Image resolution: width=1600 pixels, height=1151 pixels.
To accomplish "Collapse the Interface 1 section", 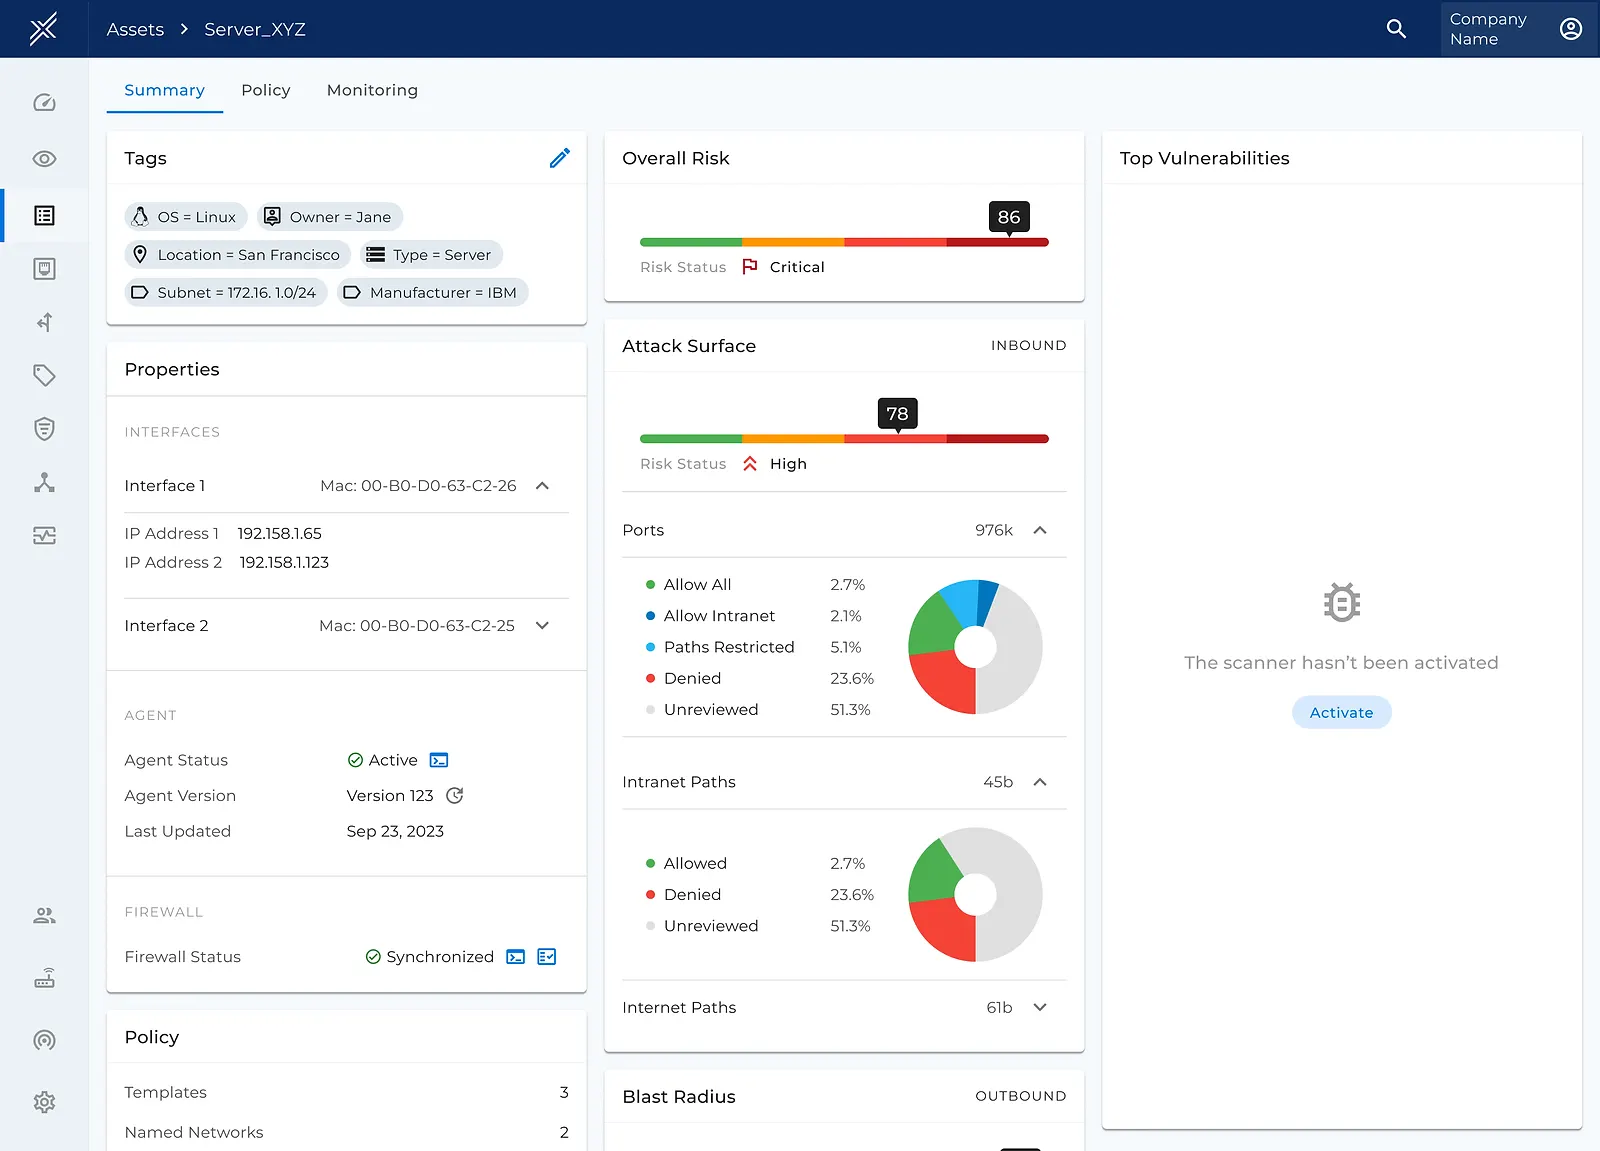I will 543,486.
